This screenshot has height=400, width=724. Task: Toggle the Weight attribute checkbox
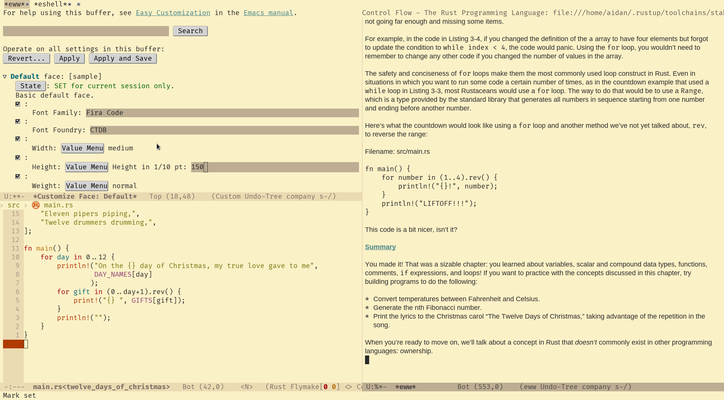(18, 176)
